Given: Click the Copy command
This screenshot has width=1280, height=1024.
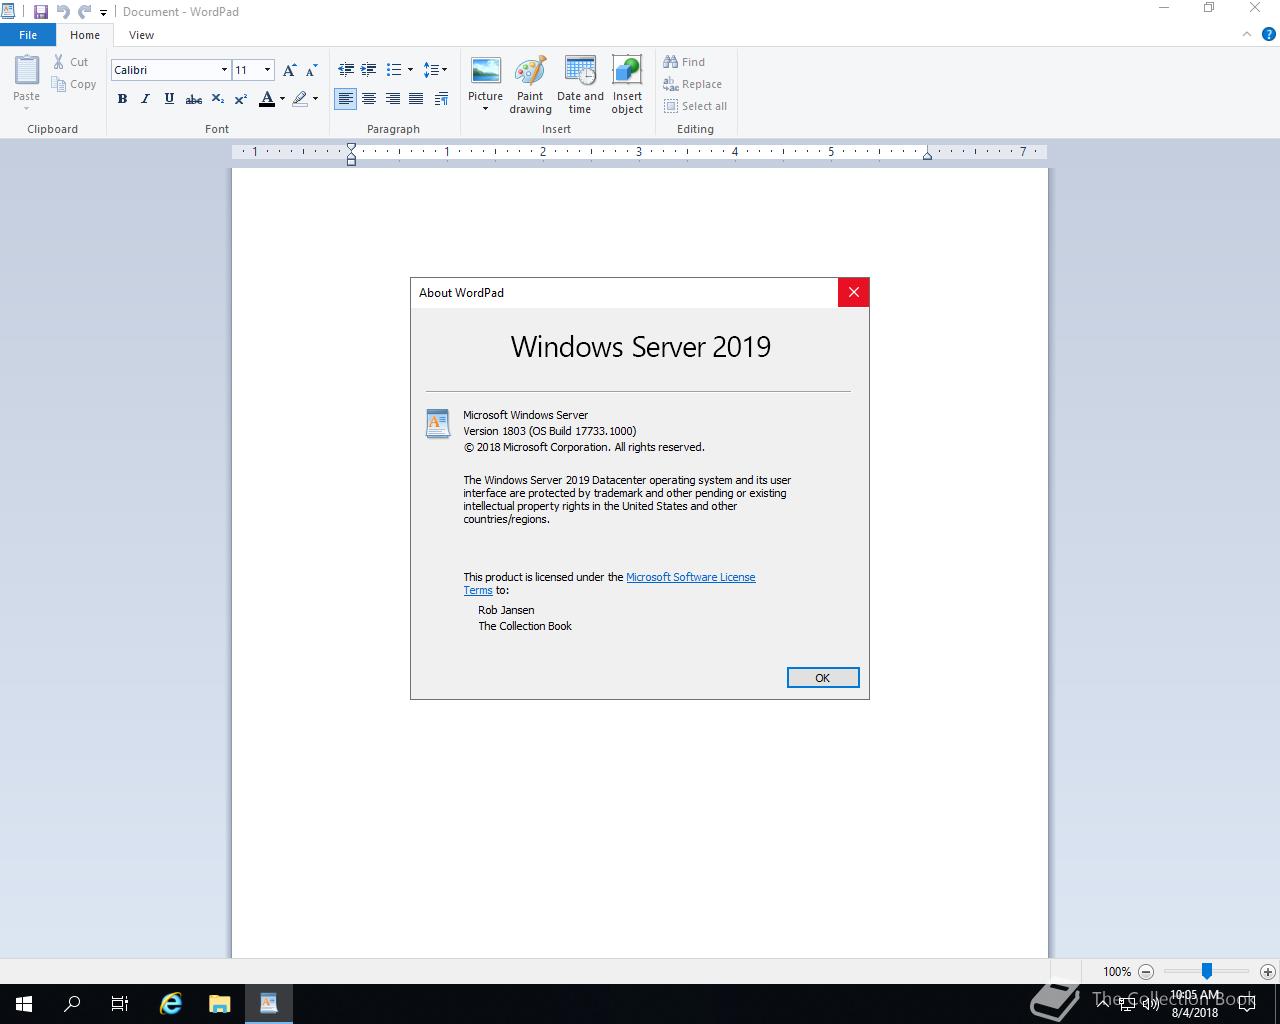Looking at the screenshot, I should (74, 84).
